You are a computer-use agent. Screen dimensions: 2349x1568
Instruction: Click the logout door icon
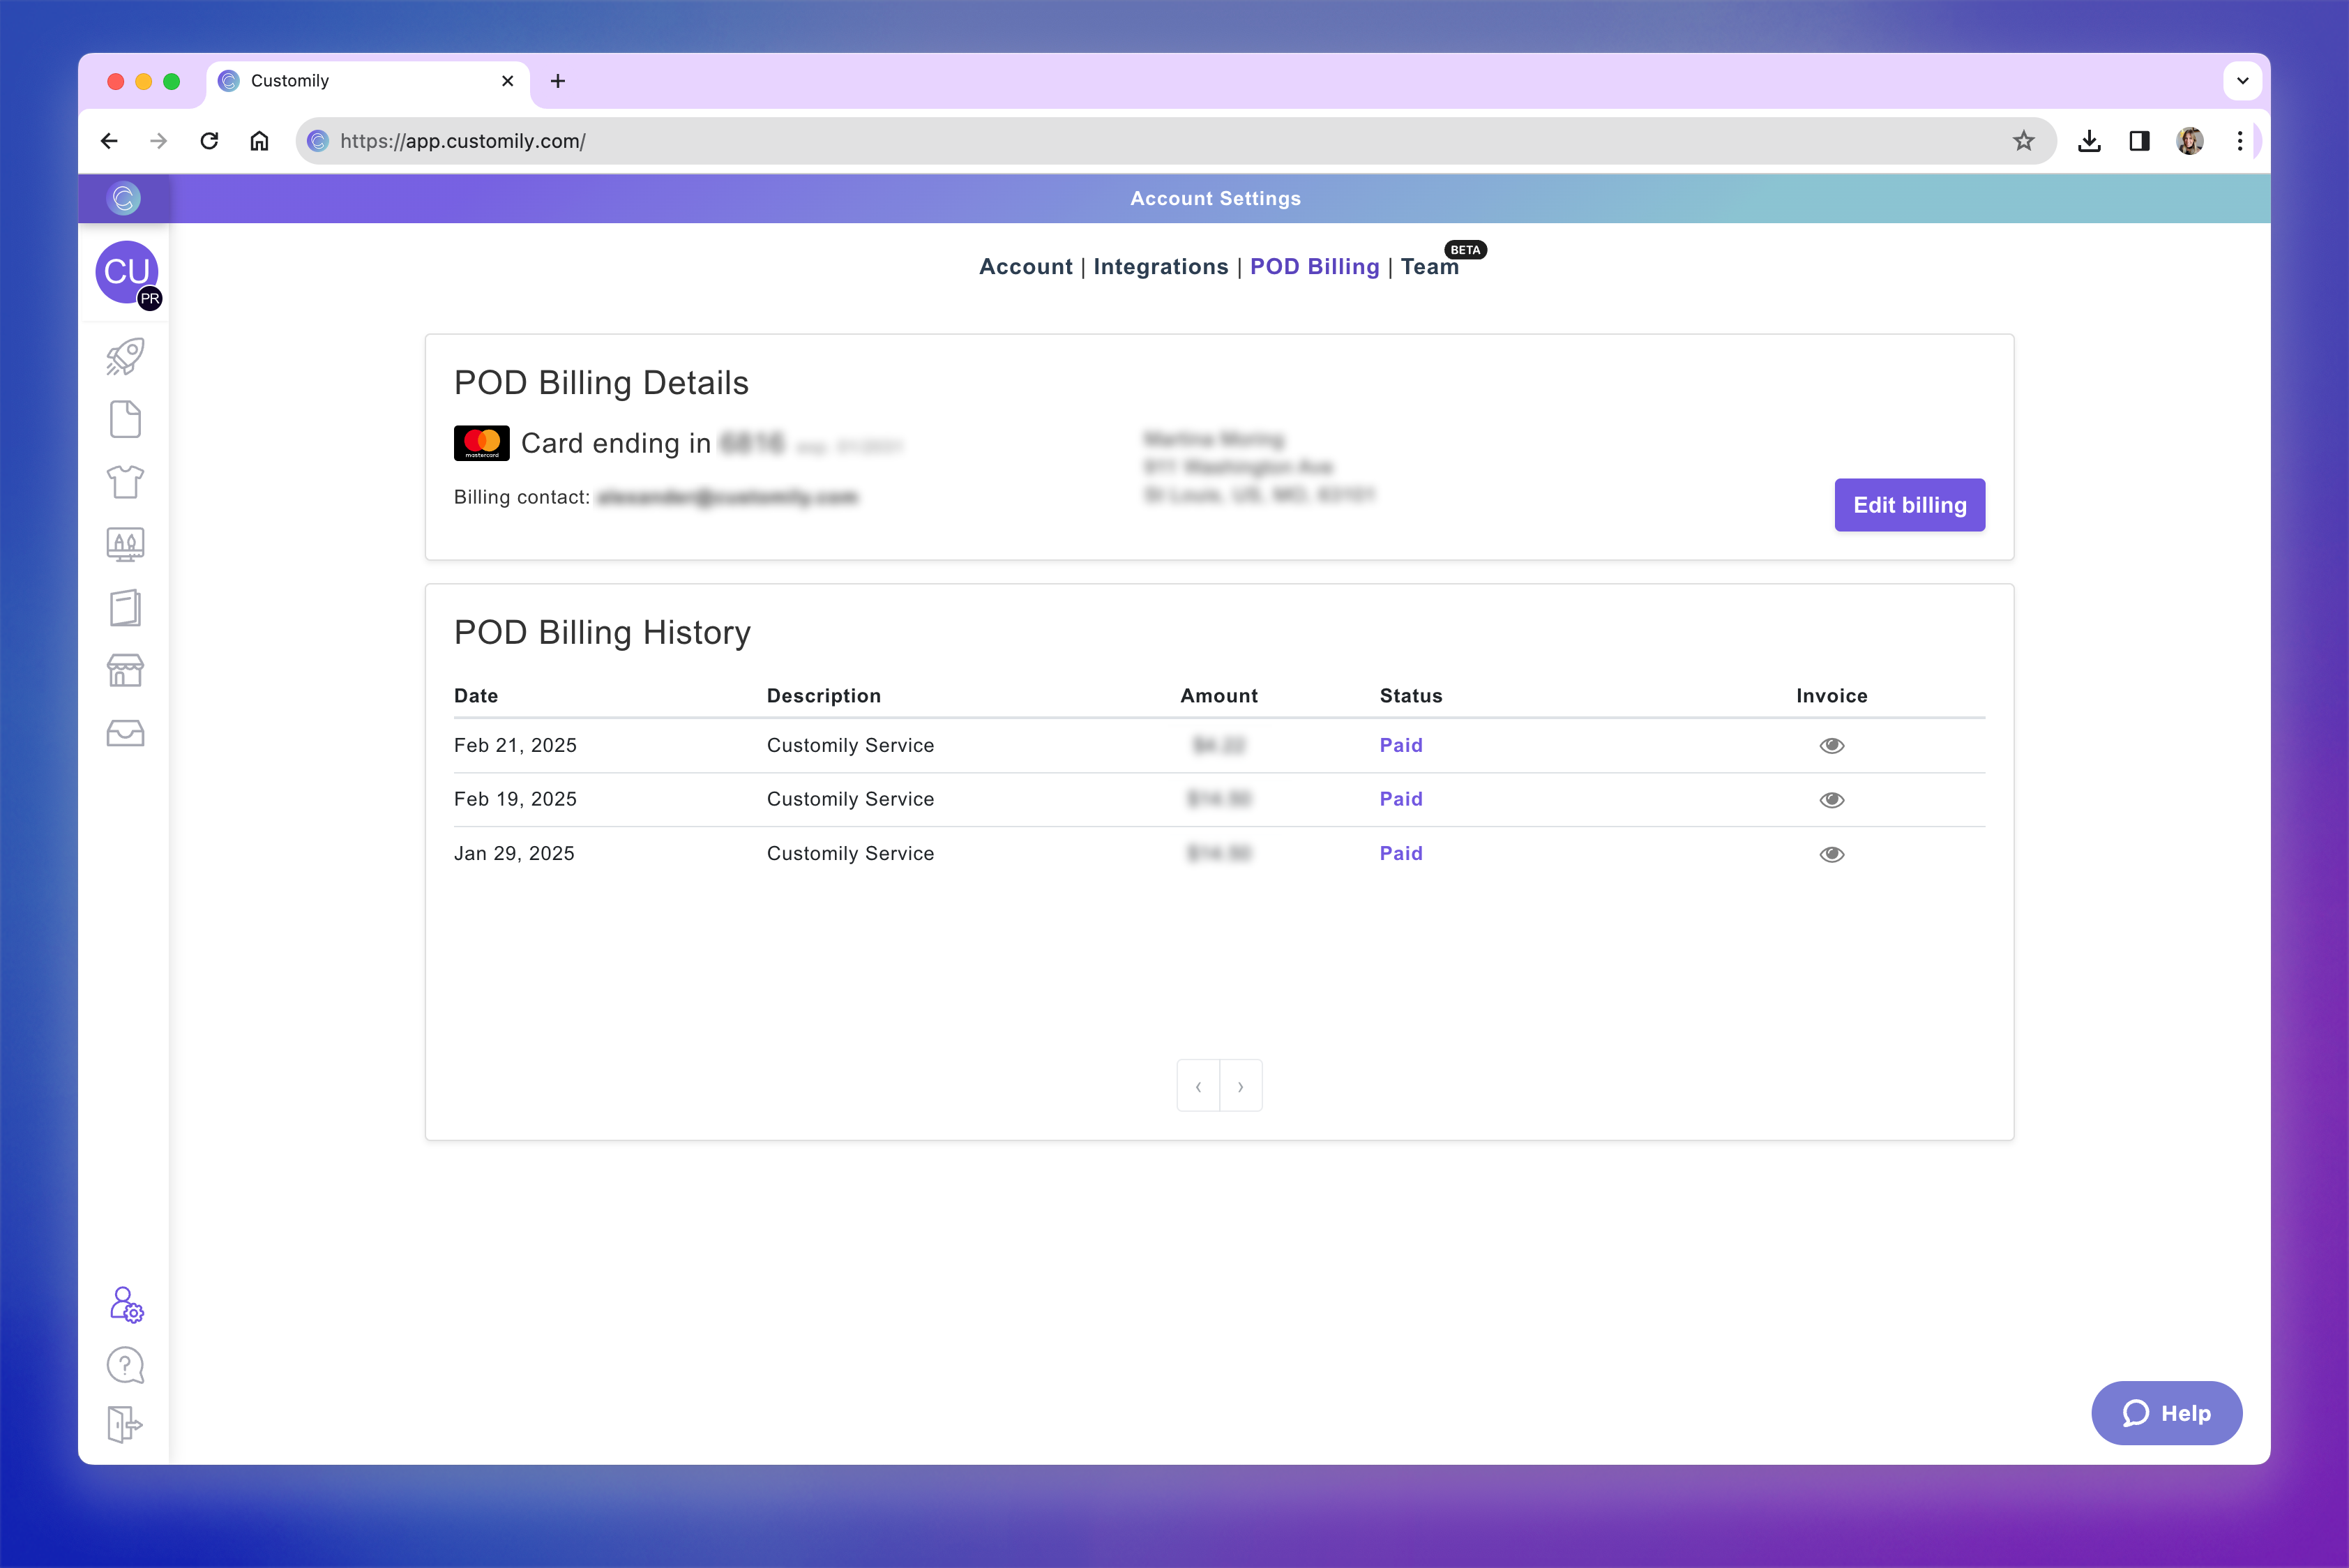tap(125, 1424)
